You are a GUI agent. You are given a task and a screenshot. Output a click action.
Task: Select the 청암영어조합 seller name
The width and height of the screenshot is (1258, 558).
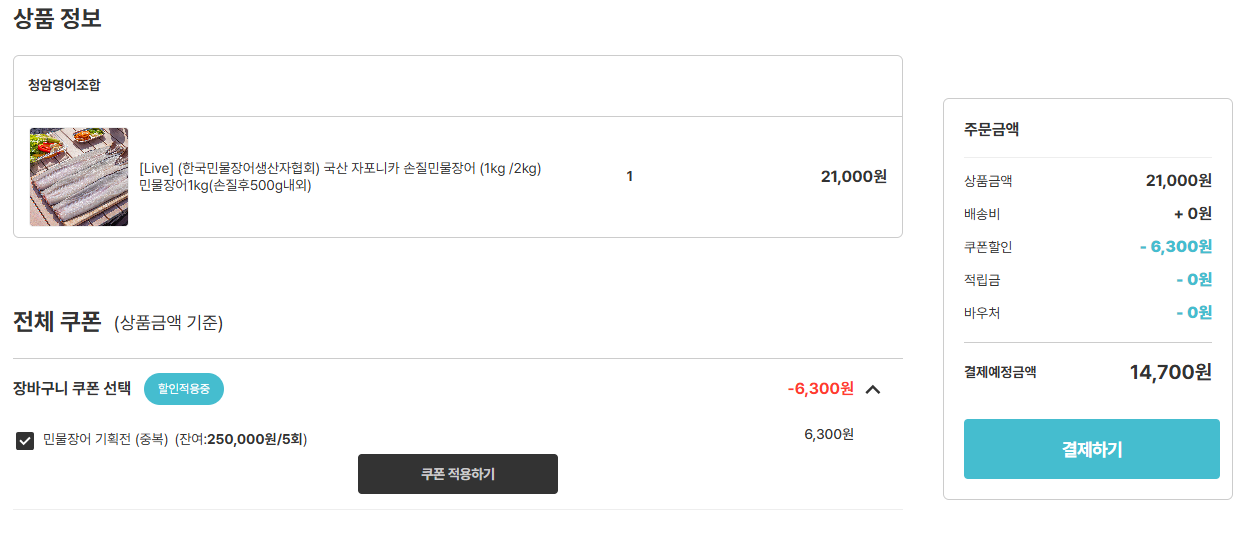point(64,85)
